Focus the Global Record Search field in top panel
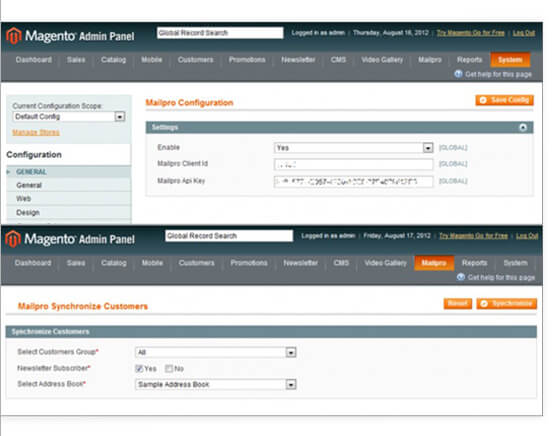 pyautogui.click(x=220, y=33)
